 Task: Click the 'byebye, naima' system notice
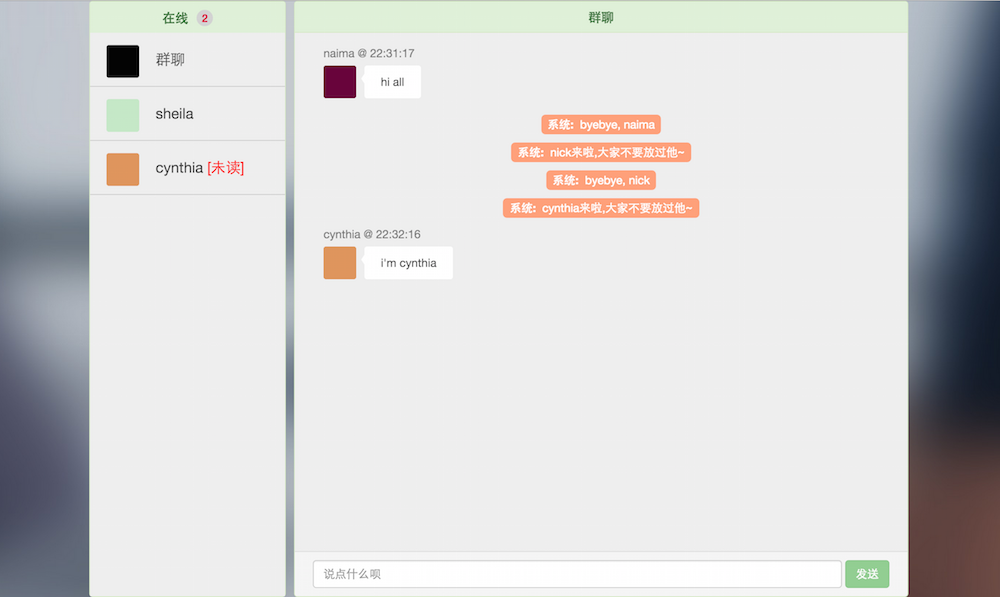[601, 125]
